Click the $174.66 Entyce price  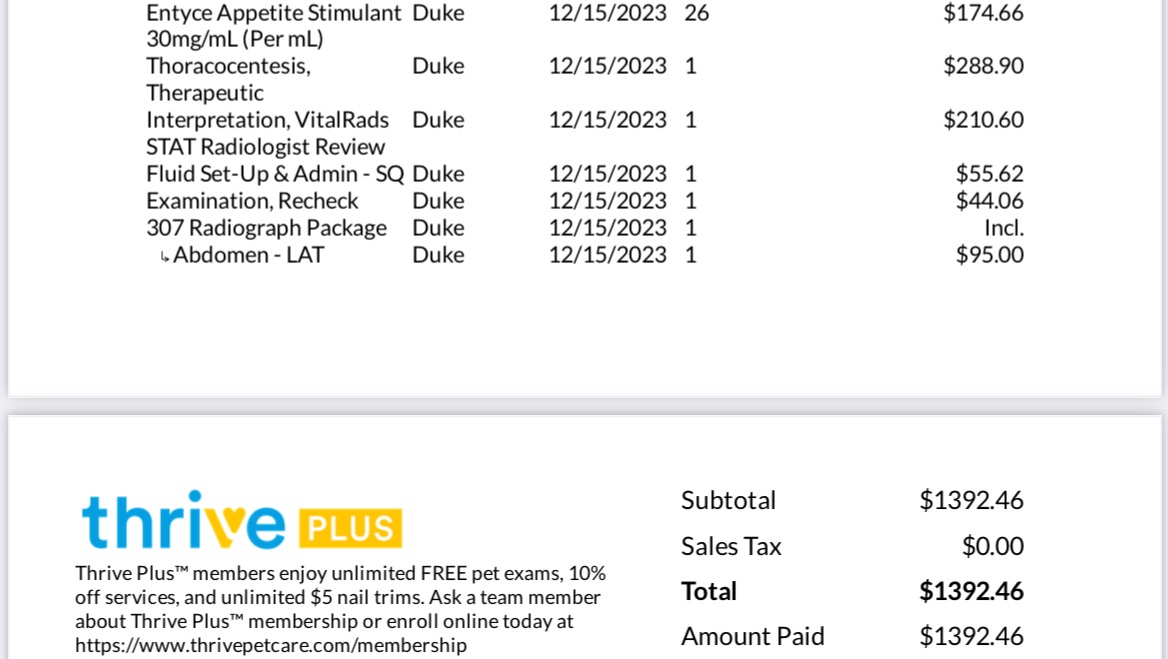[x=983, y=13]
